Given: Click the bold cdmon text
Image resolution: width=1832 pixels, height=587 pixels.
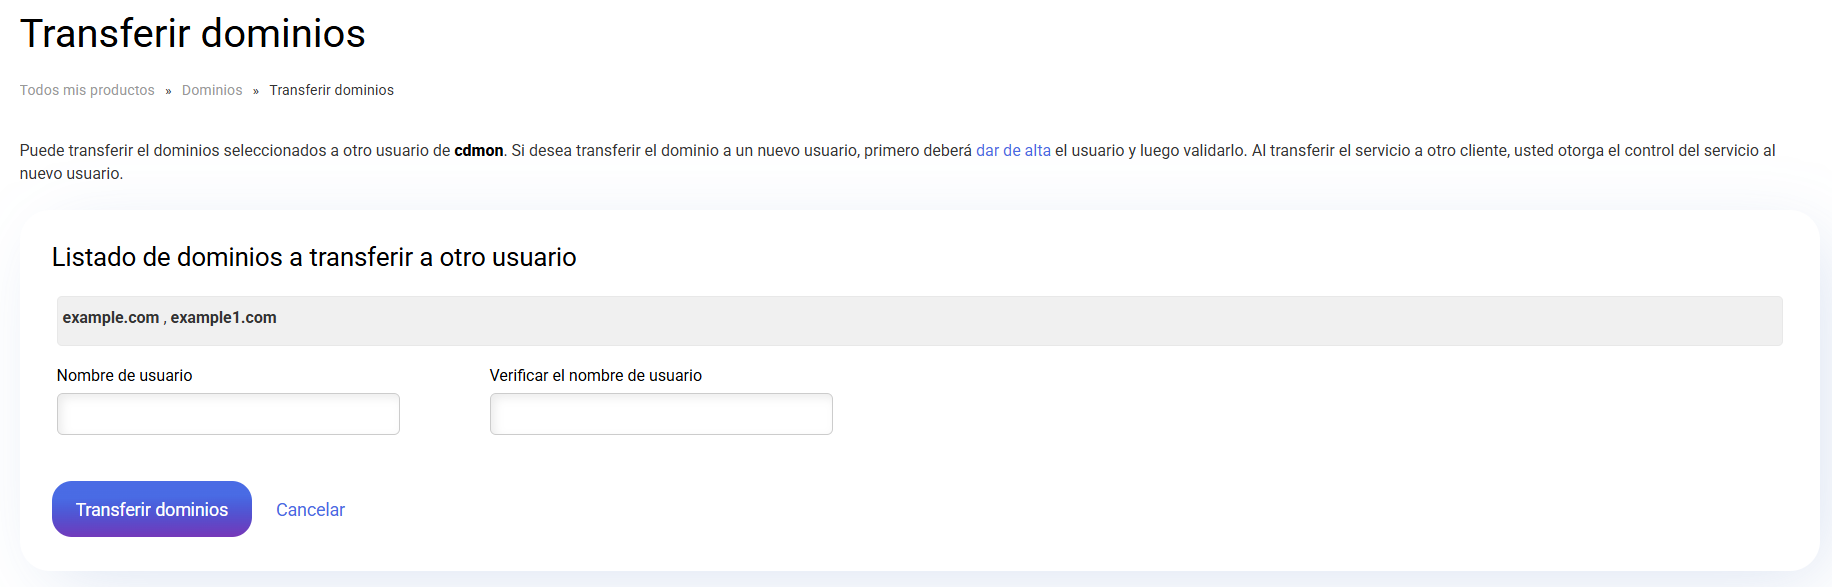Looking at the screenshot, I should coord(478,150).
